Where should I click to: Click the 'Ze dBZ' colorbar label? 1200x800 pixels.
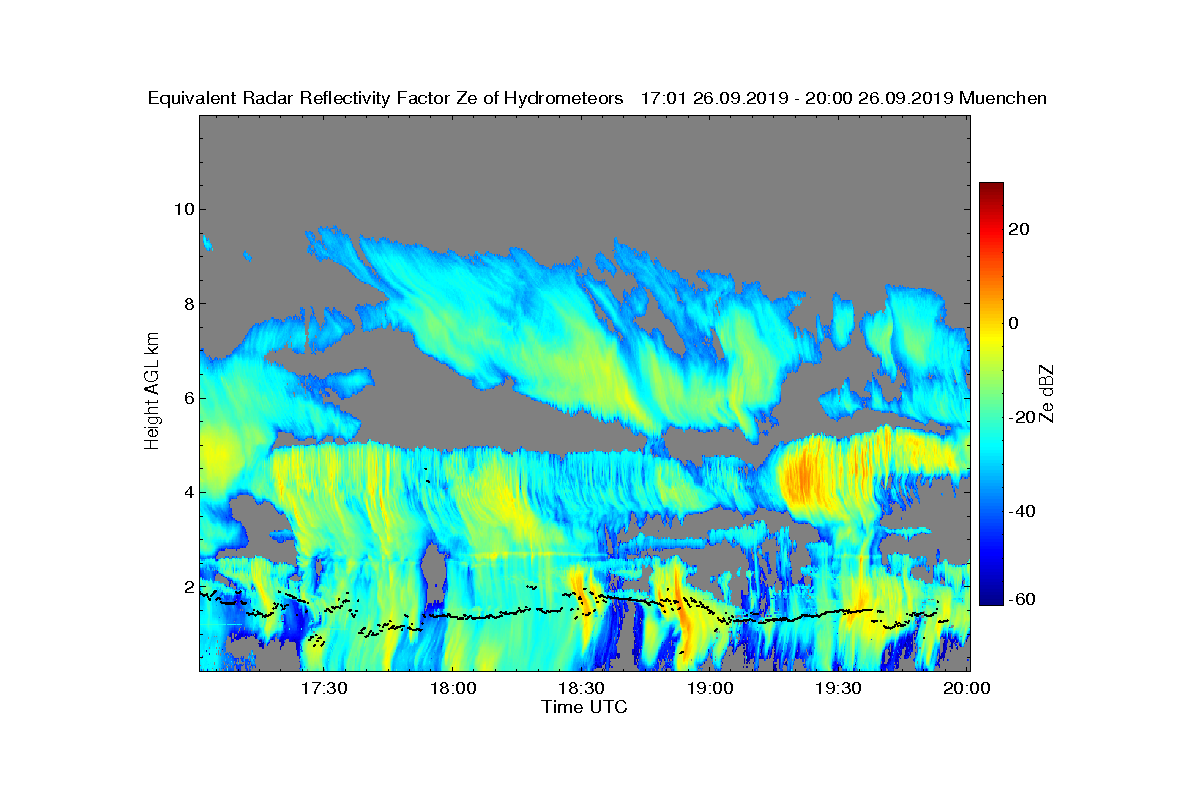pos(1048,393)
